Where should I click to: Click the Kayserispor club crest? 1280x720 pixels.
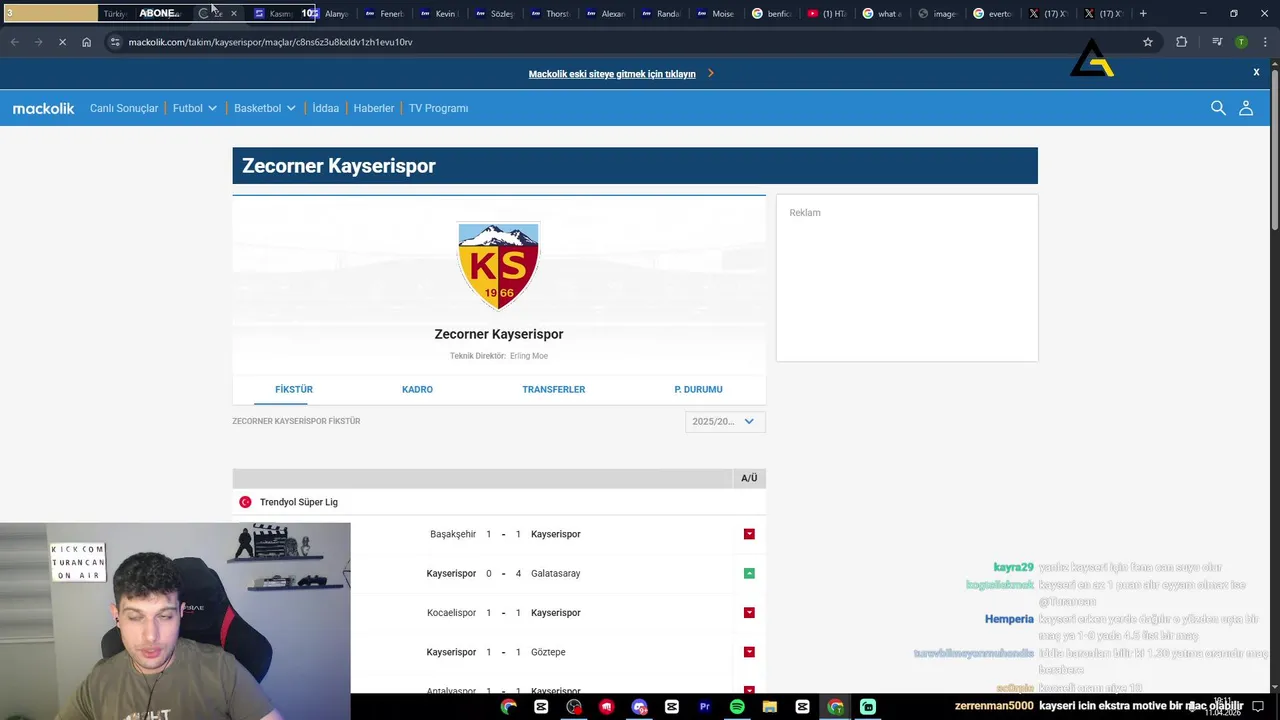click(x=498, y=265)
